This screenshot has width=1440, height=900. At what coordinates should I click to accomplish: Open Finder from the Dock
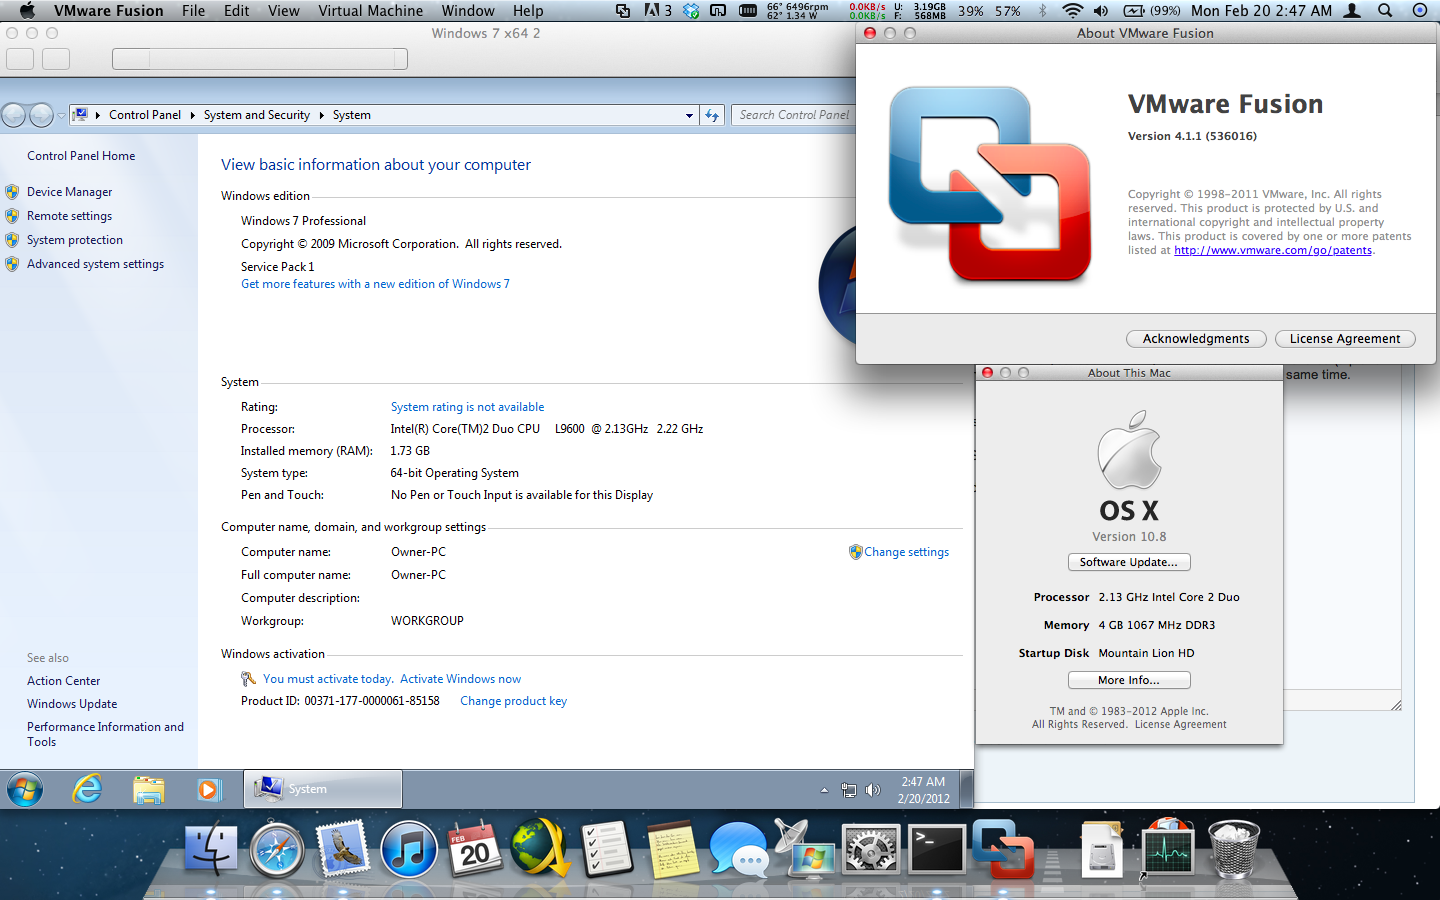211,851
